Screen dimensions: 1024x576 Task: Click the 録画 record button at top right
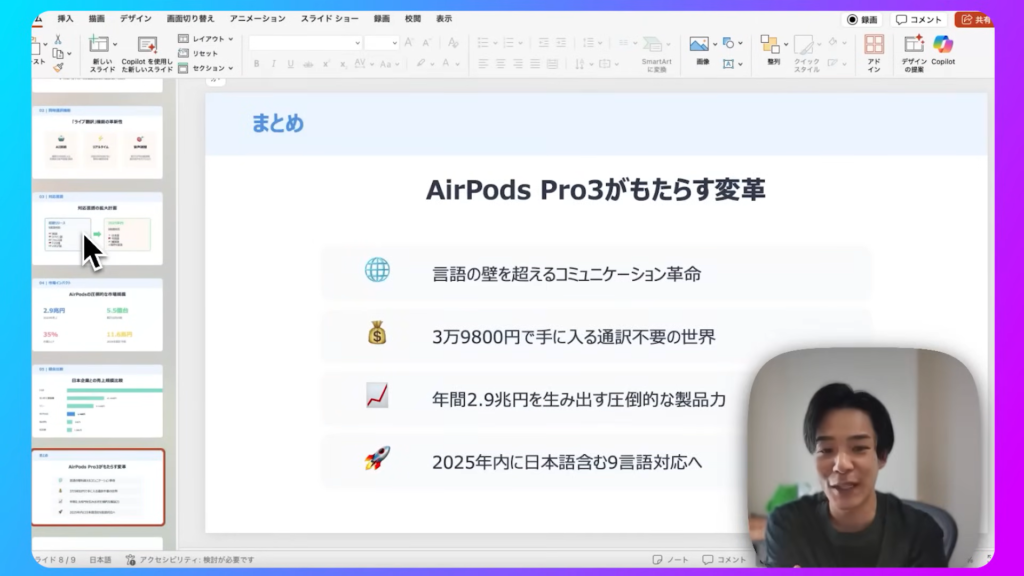862,20
